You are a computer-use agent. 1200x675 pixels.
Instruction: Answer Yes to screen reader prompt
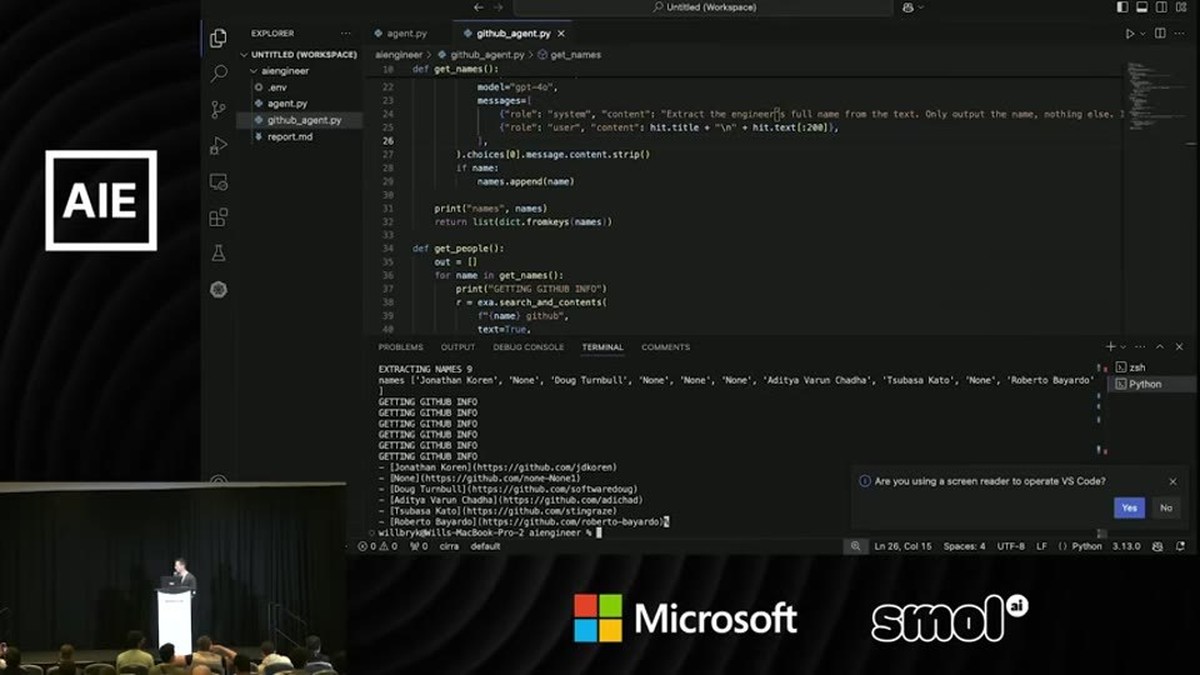click(1129, 508)
